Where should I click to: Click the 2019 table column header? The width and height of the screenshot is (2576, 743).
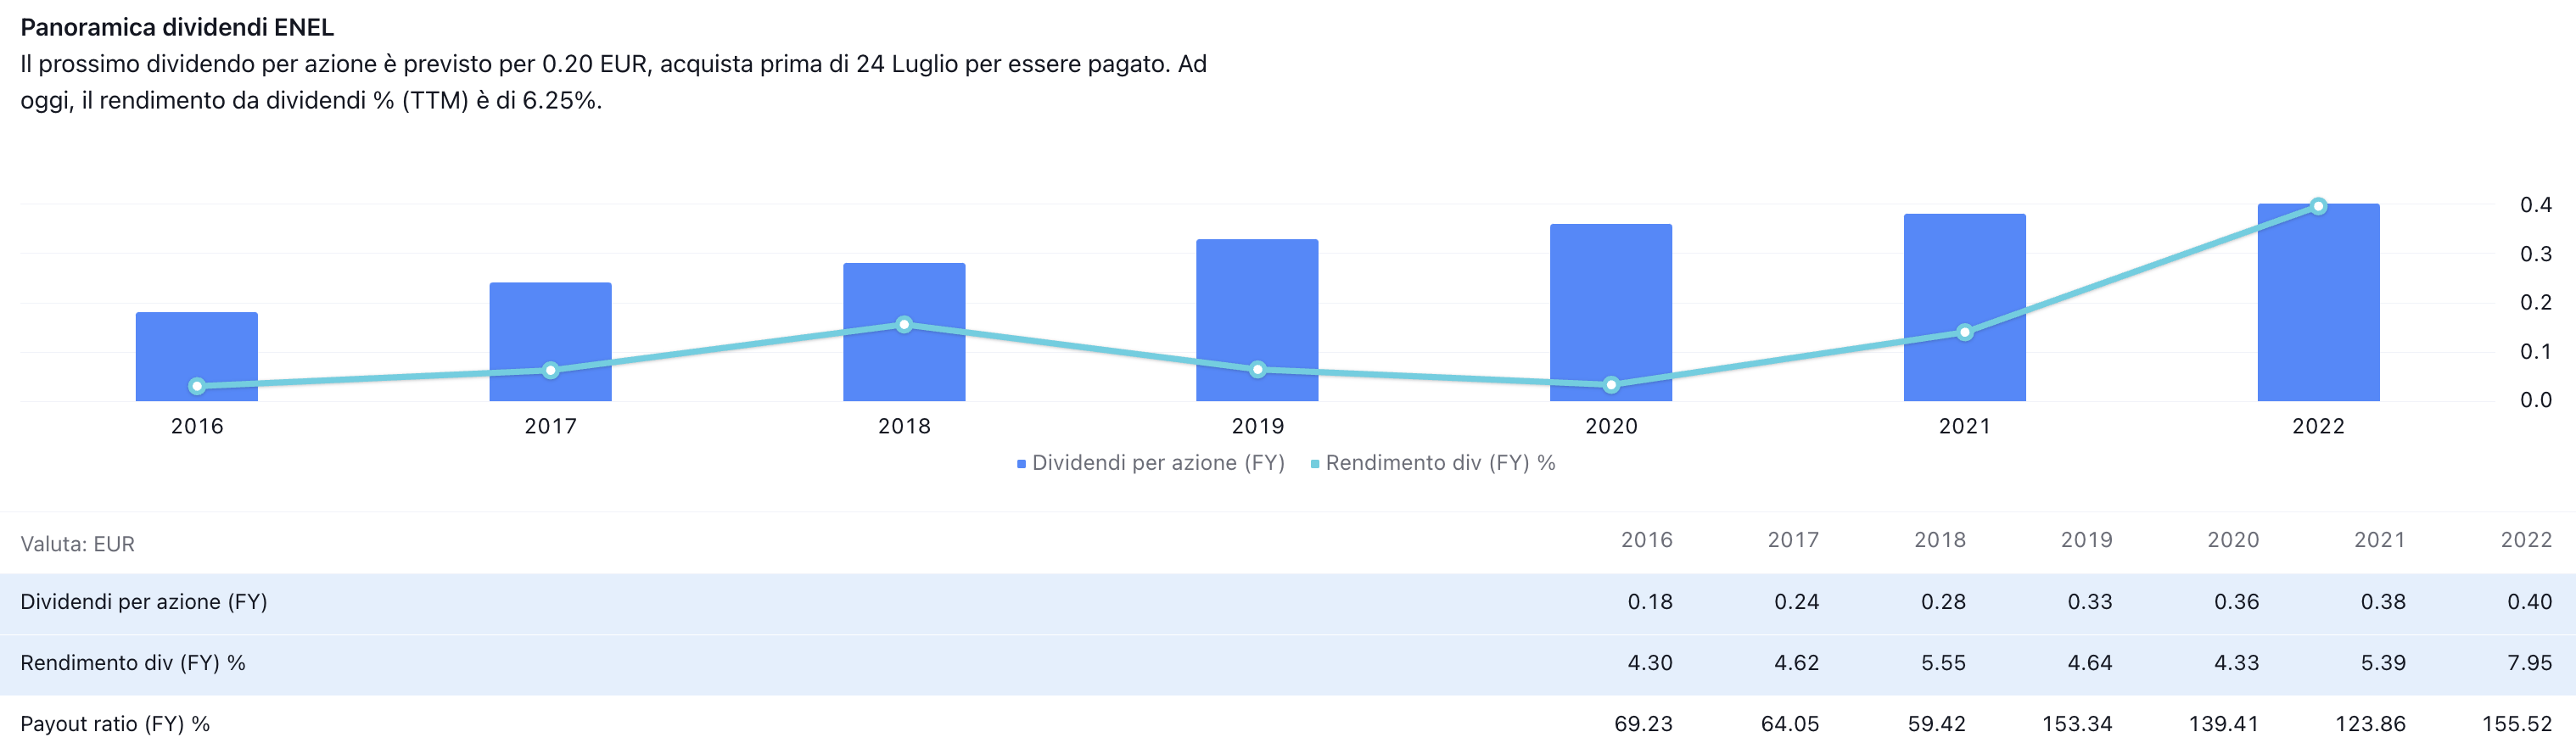(2086, 540)
